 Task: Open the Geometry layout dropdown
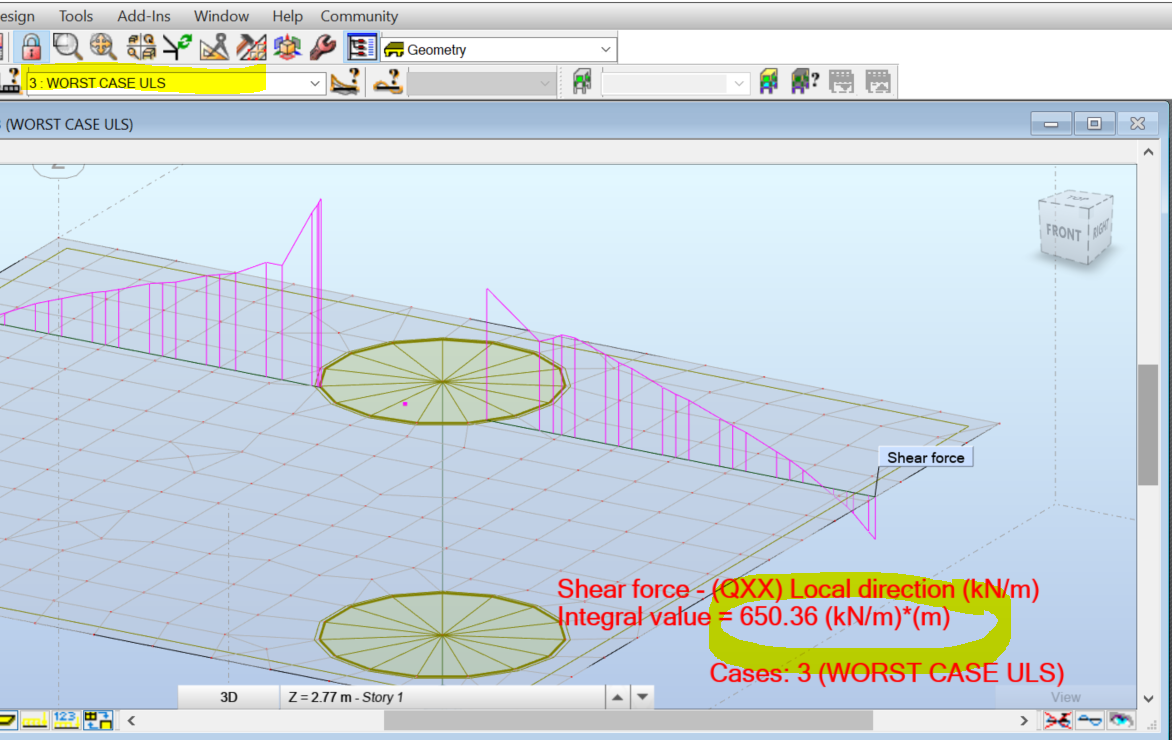point(604,48)
